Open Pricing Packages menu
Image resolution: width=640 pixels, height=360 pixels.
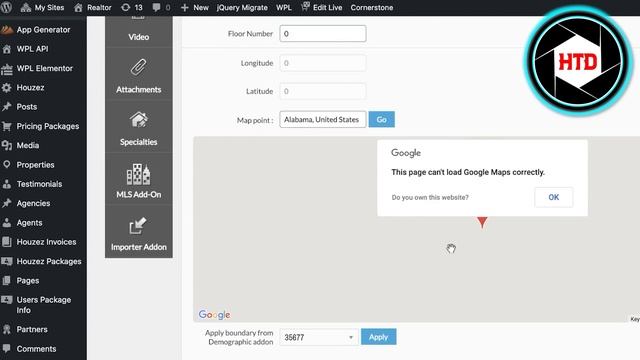point(43,126)
